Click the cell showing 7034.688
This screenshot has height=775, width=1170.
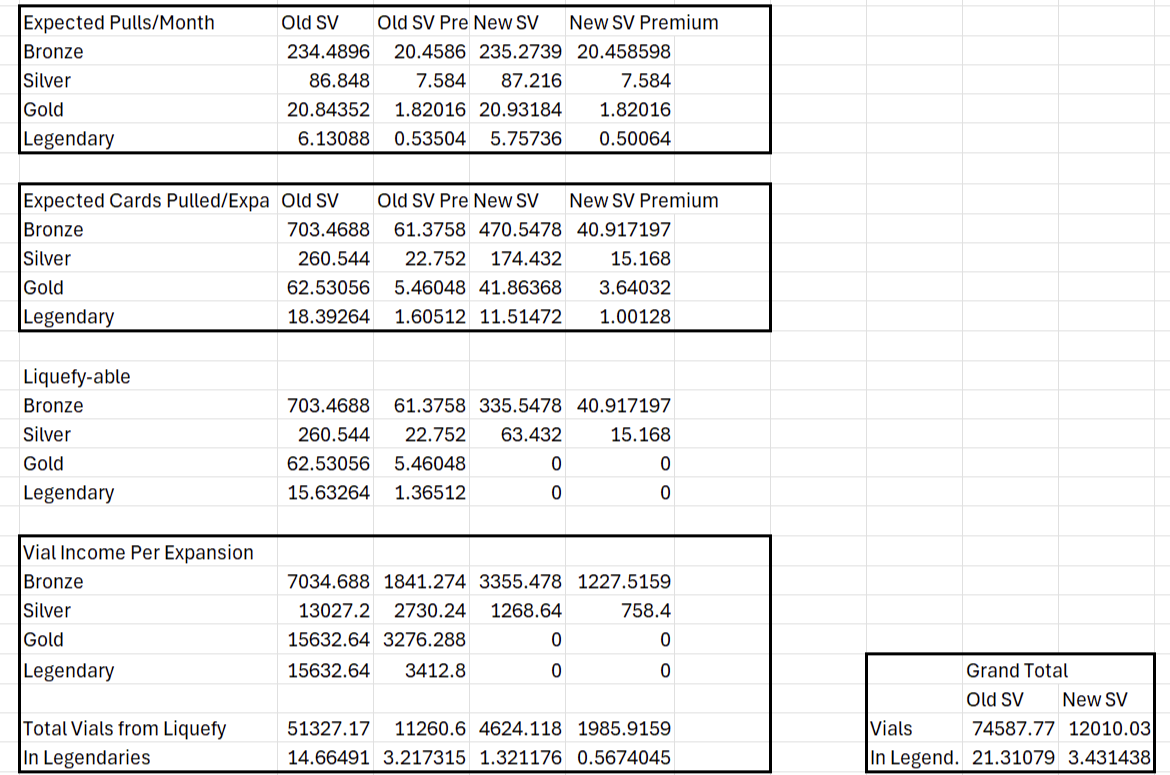[x=325, y=583]
